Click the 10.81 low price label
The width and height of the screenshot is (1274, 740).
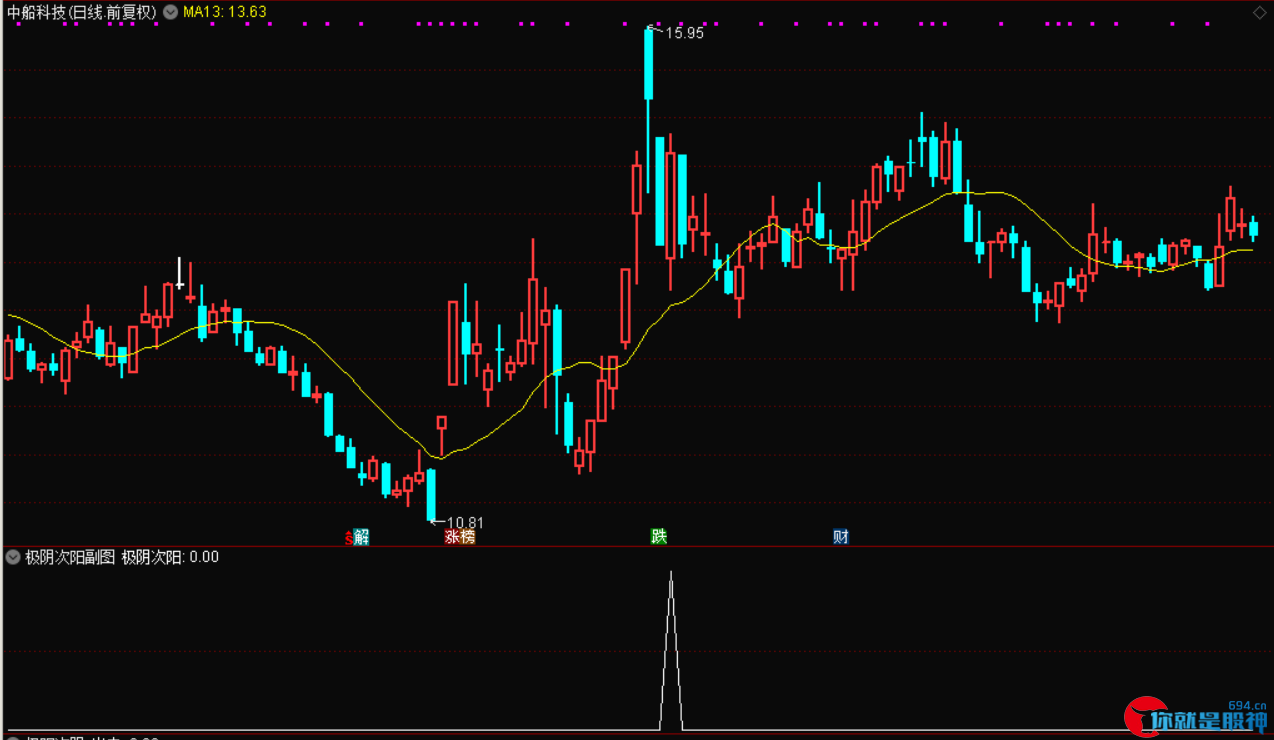coord(465,522)
